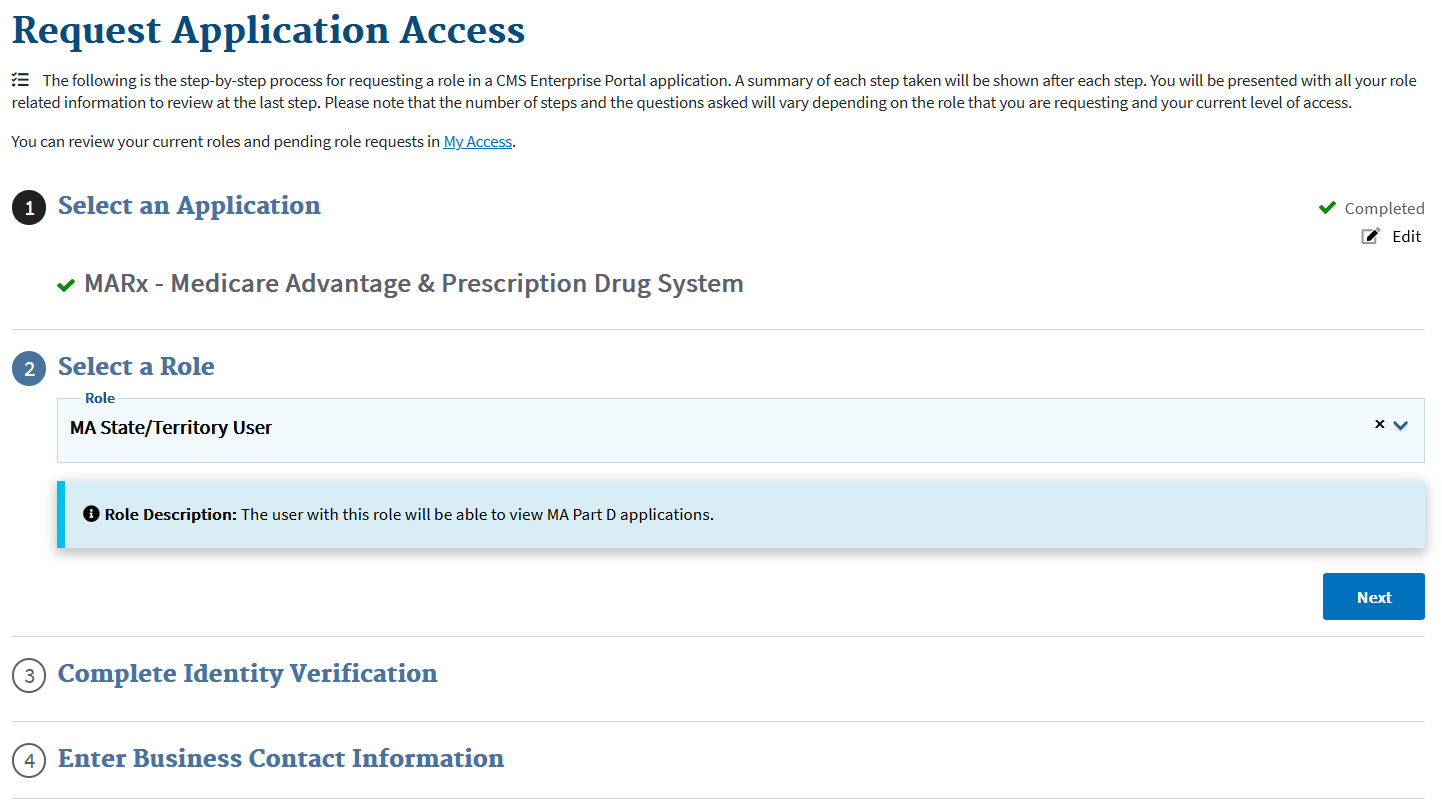Screen dimensions: 1442x810
Task: Click the step 1 number circle
Action: (x=29, y=208)
